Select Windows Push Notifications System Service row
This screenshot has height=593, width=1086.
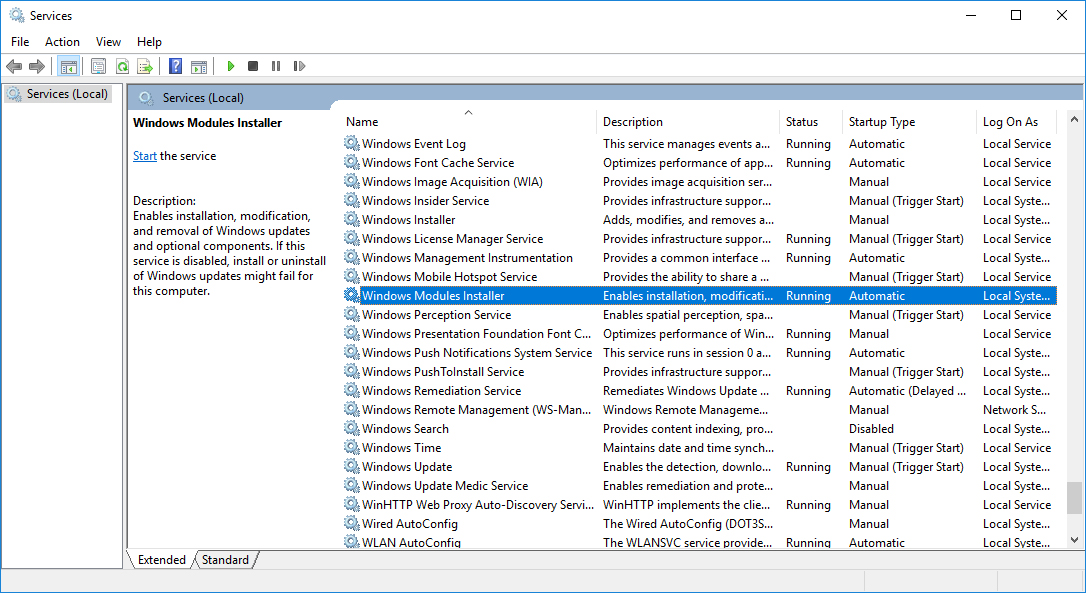tap(700, 353)
